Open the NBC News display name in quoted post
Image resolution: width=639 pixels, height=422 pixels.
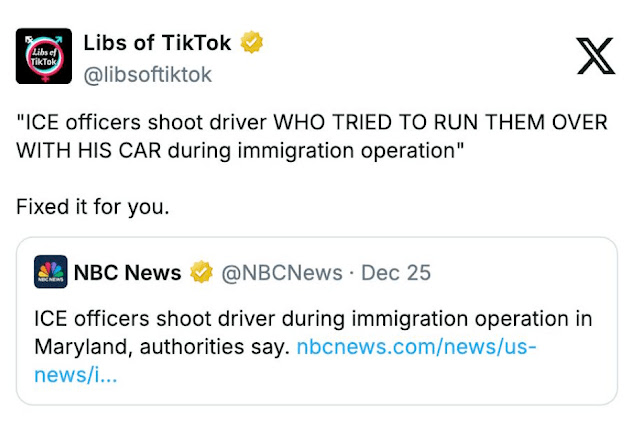[x=128, y=272]
